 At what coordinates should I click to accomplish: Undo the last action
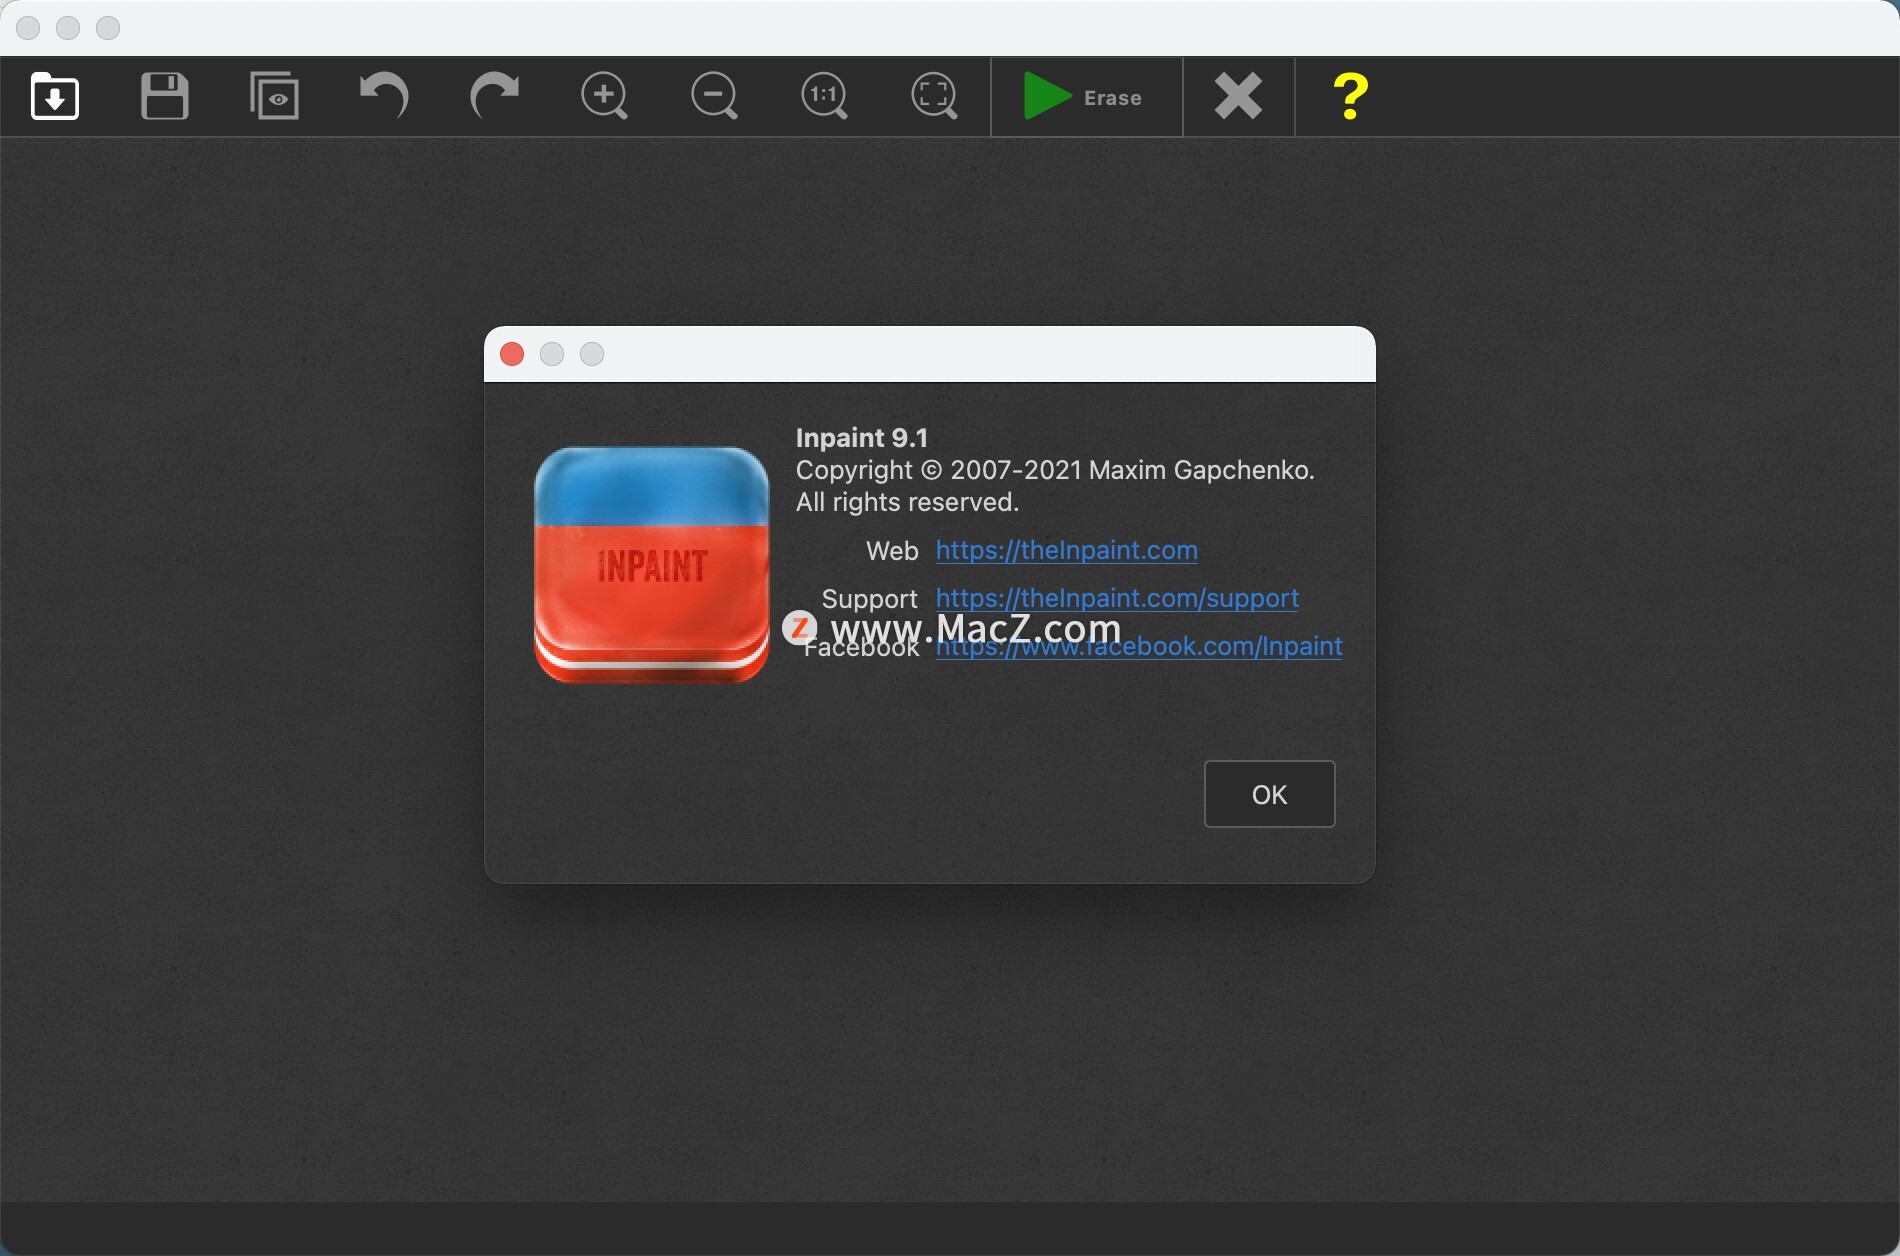coord(385,96)
